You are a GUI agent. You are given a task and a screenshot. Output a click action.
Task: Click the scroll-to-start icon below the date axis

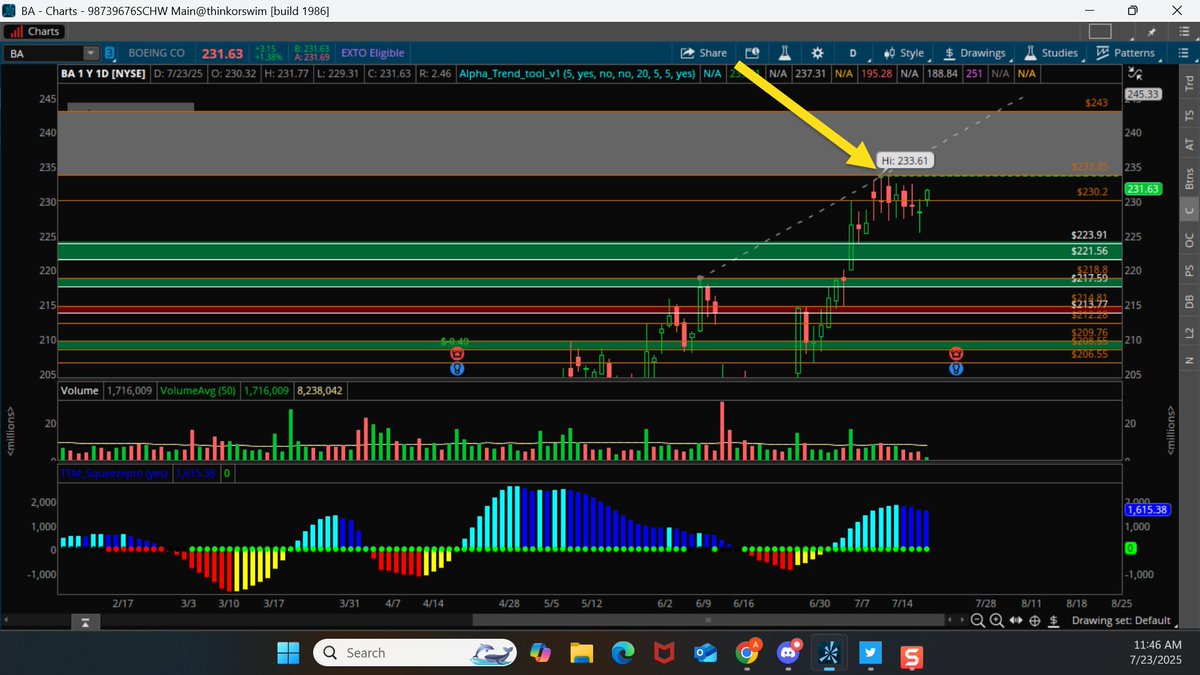pos(87,622)
